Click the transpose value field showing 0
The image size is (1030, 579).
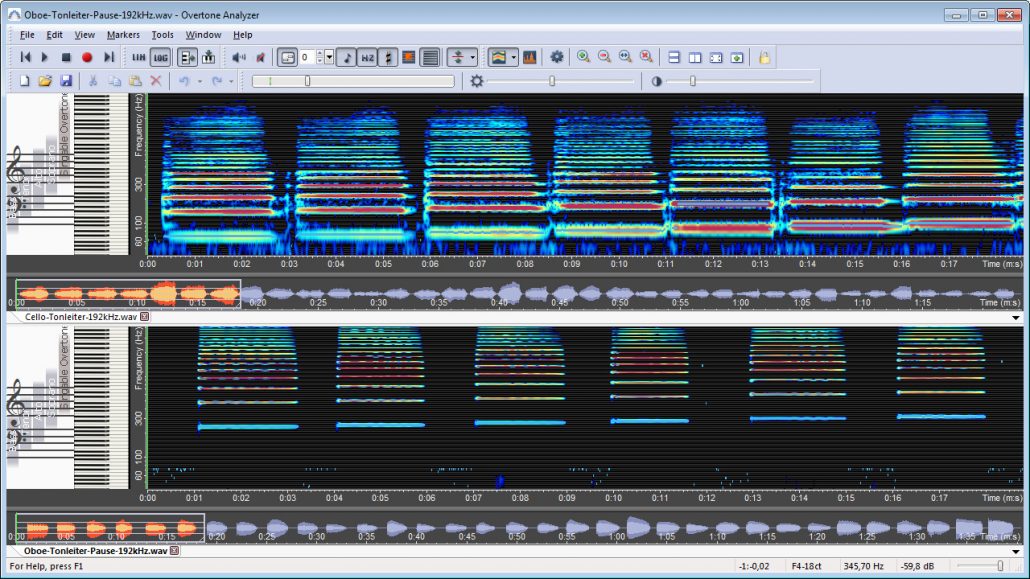307,57
